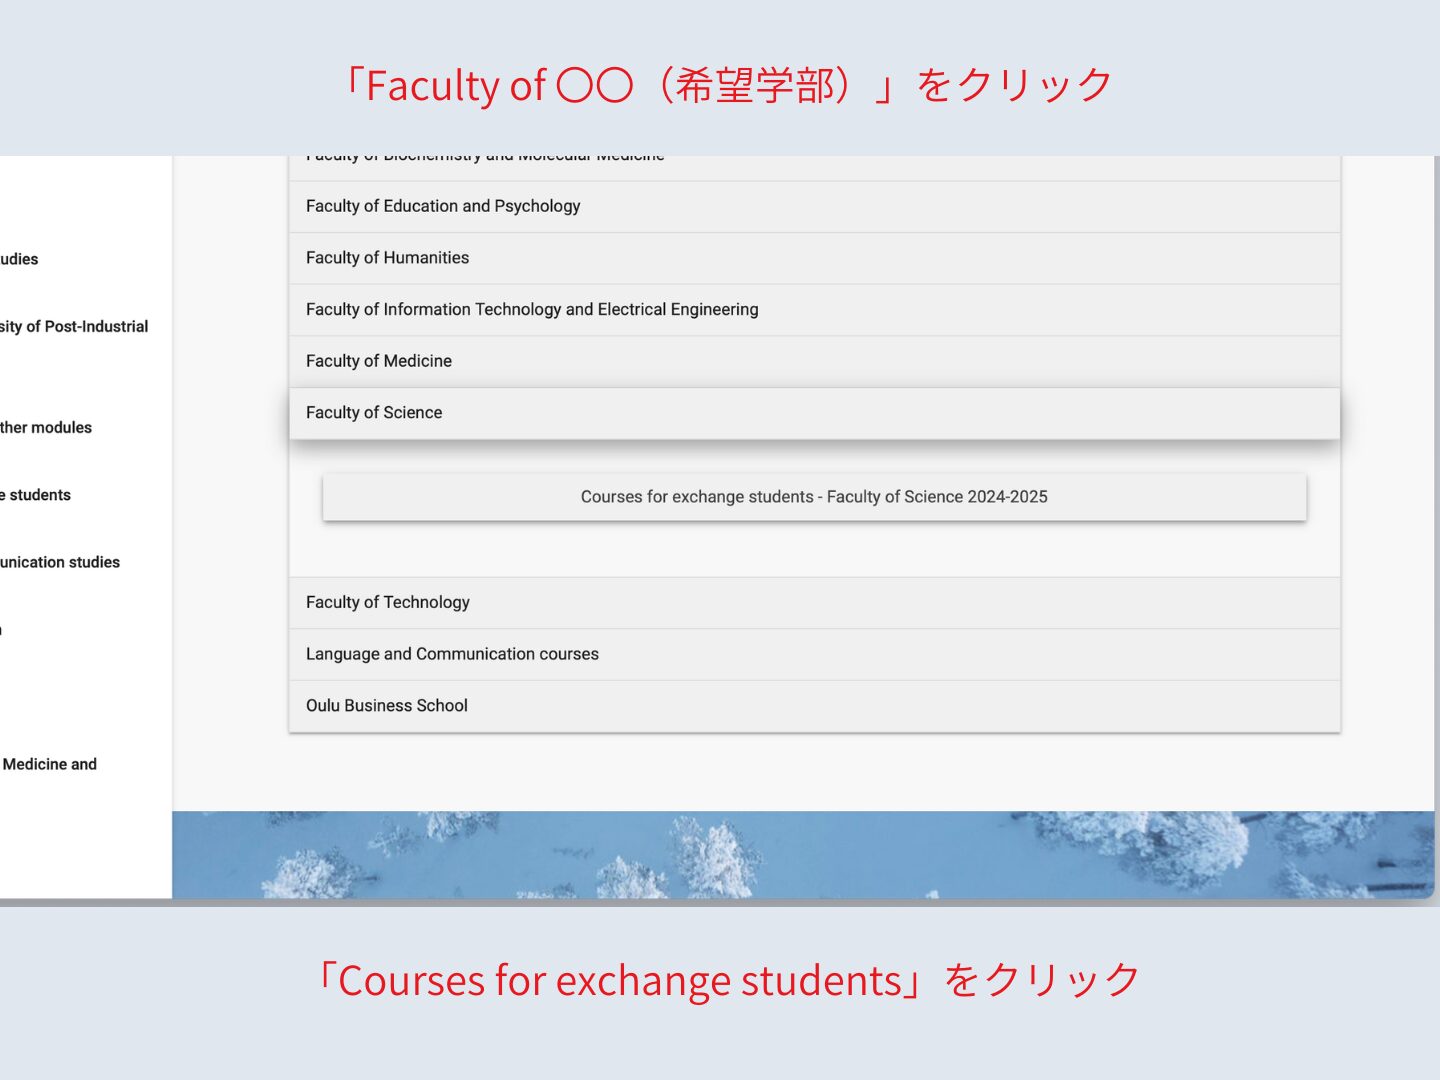Expand the Oulu Business School row
1440x1080 pixels.
[387, 706]
